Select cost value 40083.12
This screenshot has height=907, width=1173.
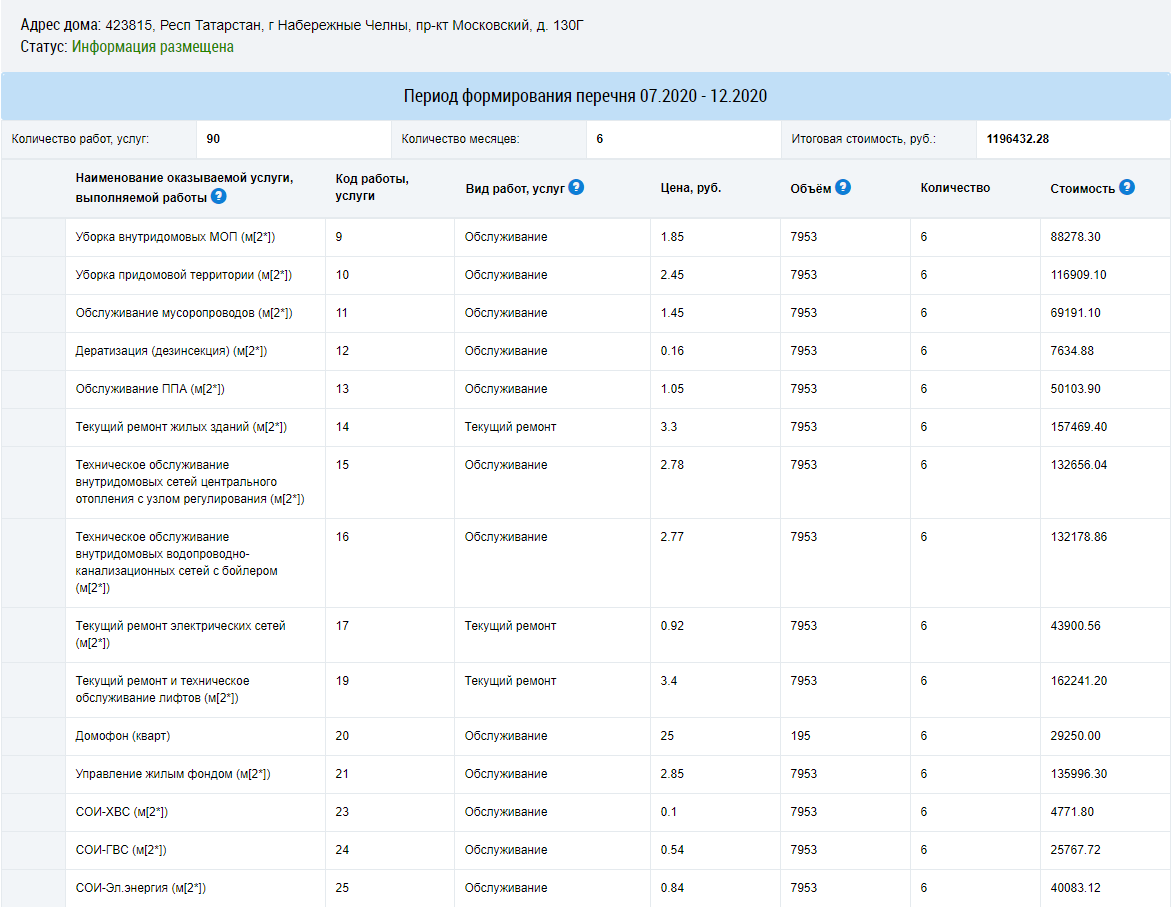pos(1075,888)
